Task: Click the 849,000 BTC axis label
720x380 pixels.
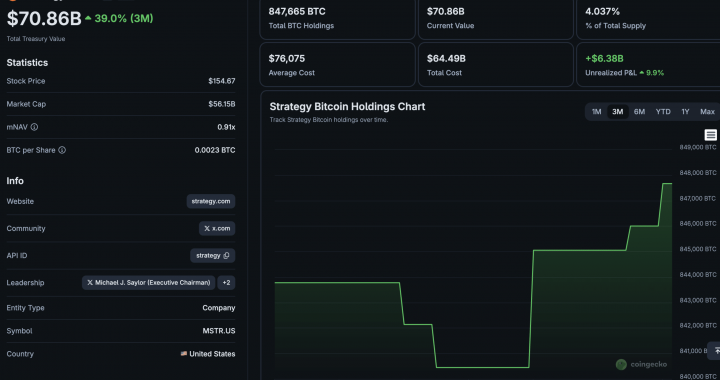Action: [x=698, y=147]
